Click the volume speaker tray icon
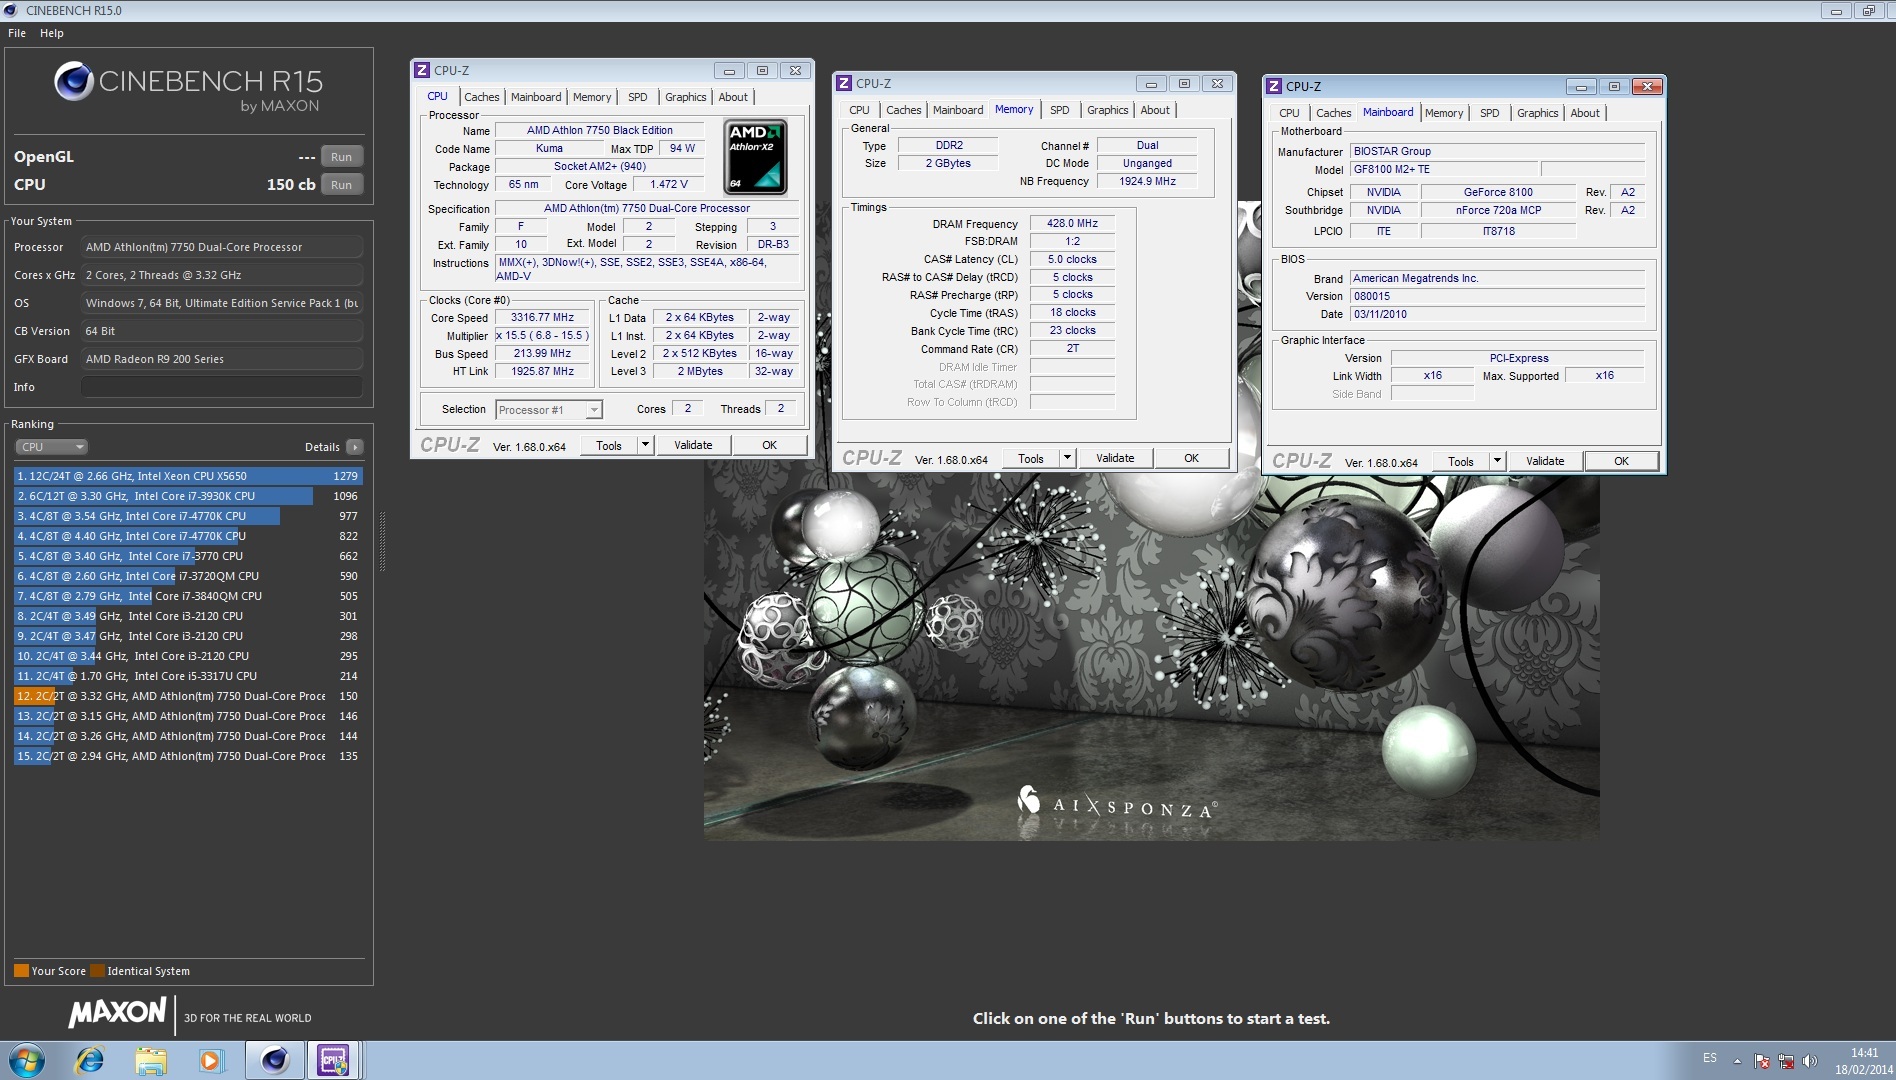 (1809, 1061)
